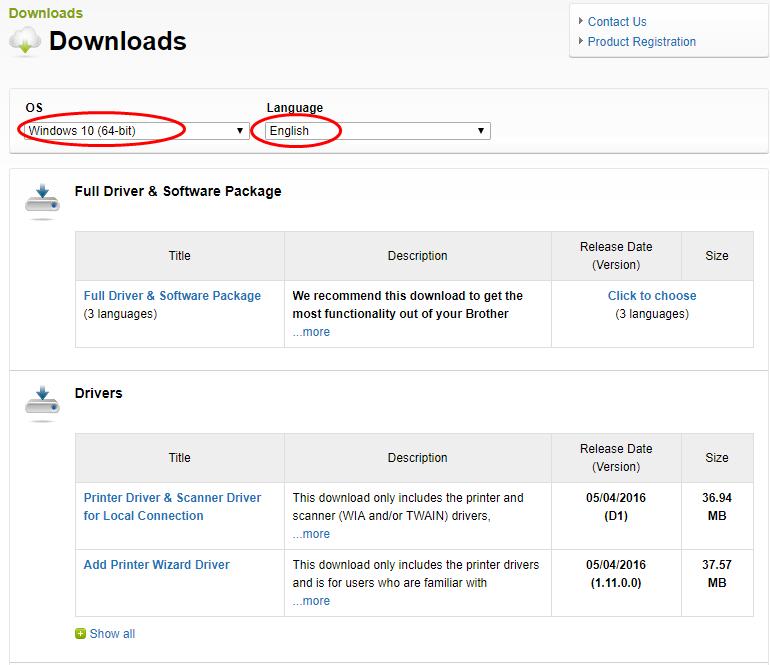Click the arrow bullet next to Contact Us
Image resolution: width=770 pixels, height=665 pixels.
tap(581, 22)
